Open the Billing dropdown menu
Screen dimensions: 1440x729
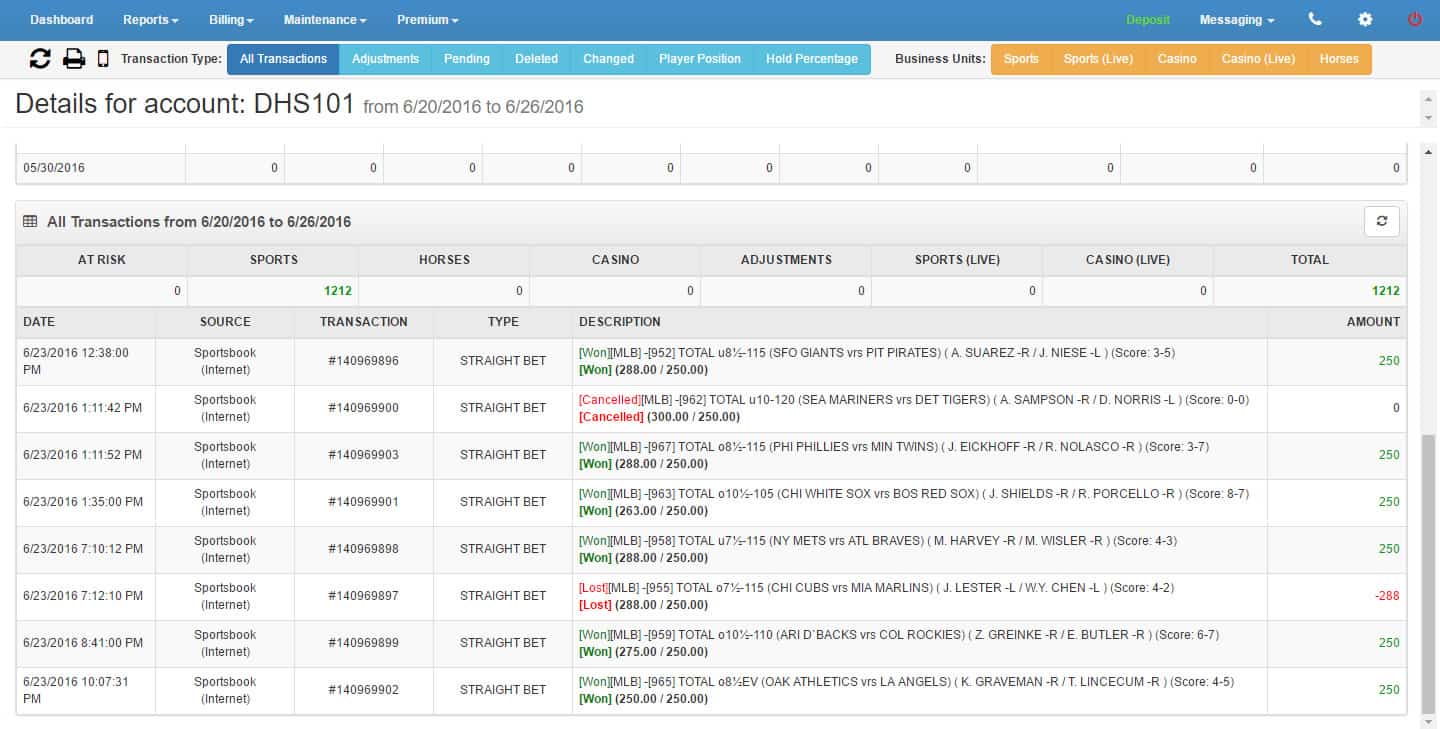[232, 19]
